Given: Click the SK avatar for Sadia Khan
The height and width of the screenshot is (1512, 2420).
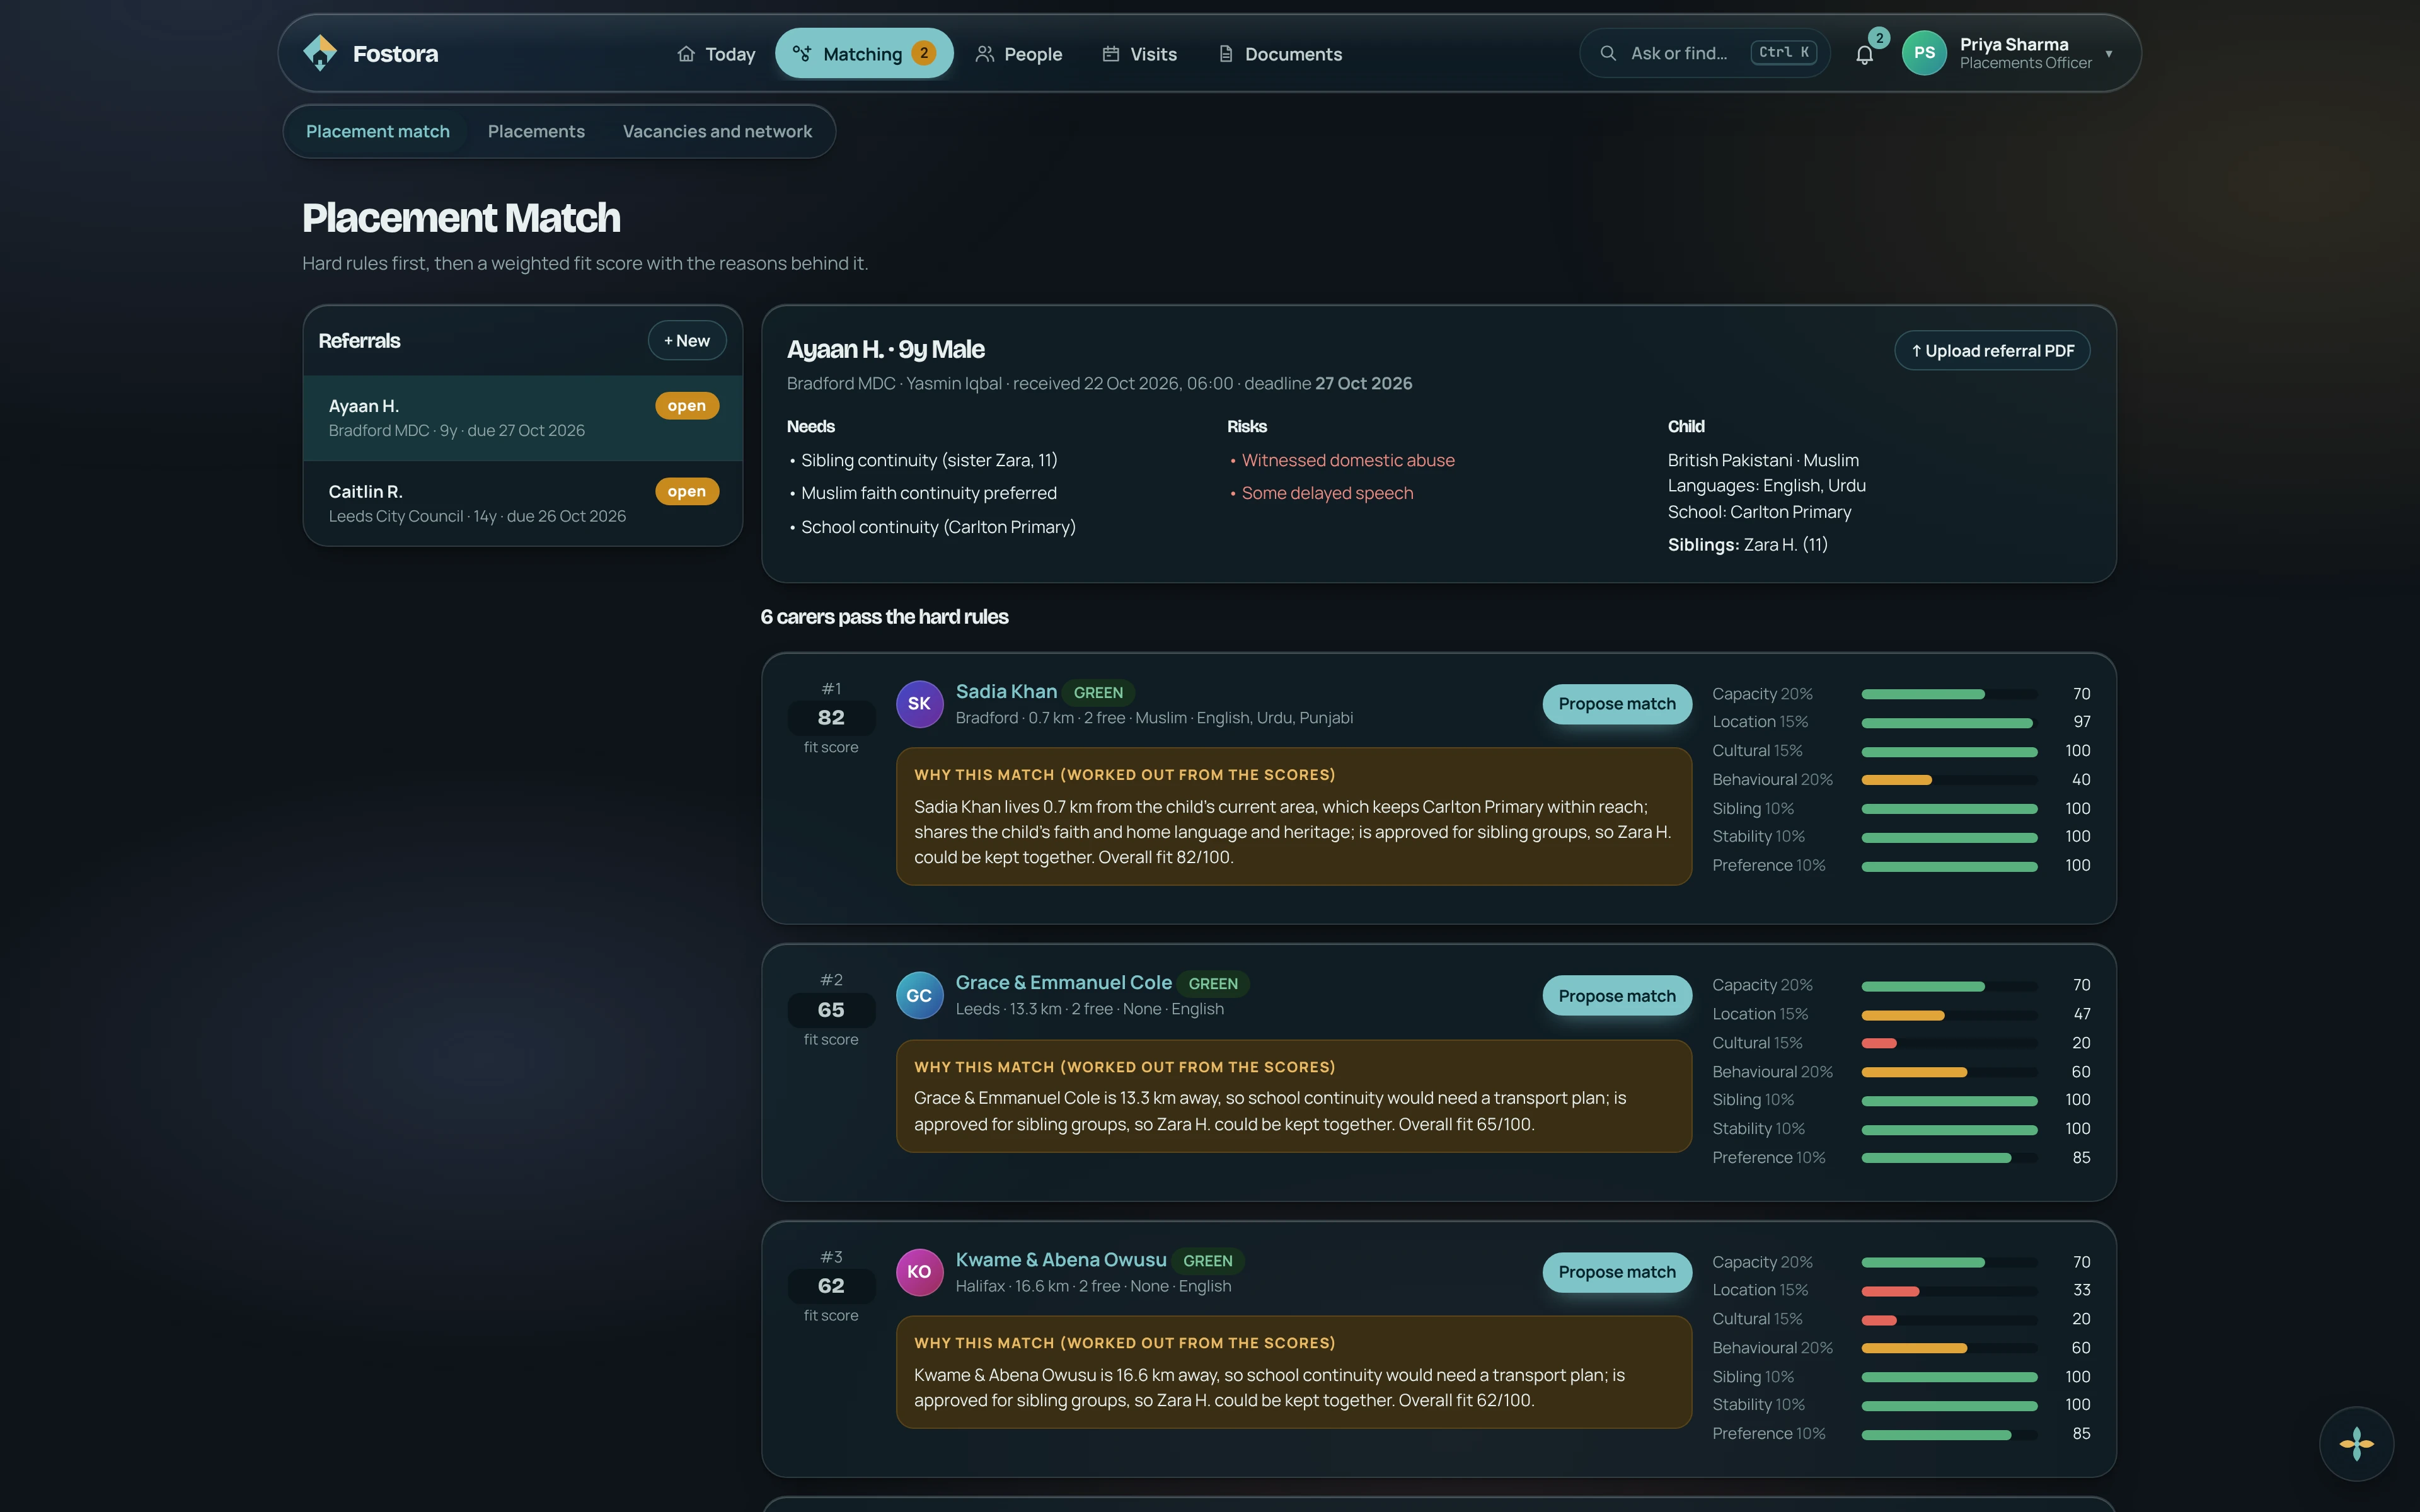Looking at the screenshot, I should pyautogui.click(x=919, y=704).
